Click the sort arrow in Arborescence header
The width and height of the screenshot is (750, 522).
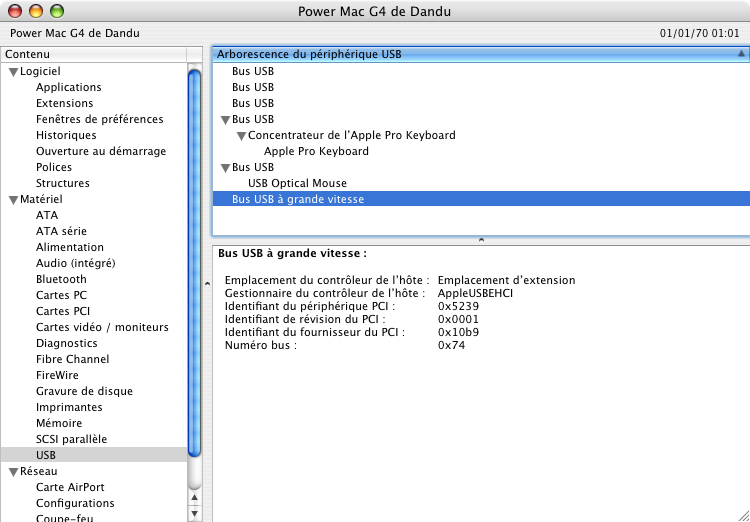[741, 54]
